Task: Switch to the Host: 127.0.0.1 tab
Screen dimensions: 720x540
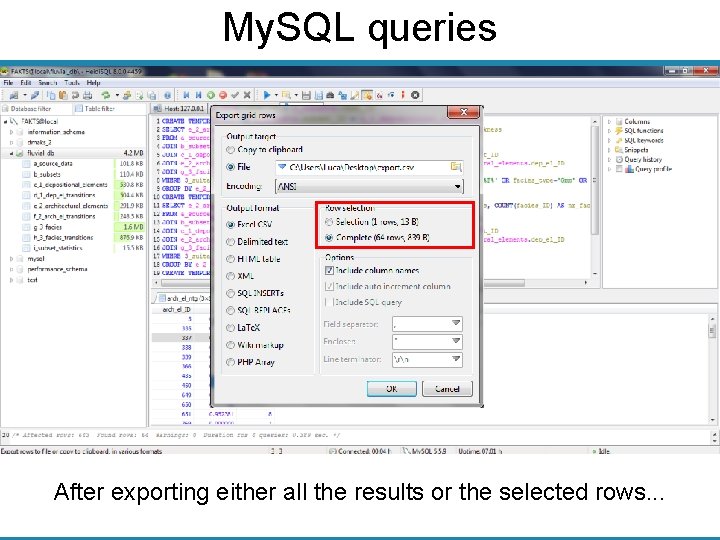Action: (x=179, y=108)
